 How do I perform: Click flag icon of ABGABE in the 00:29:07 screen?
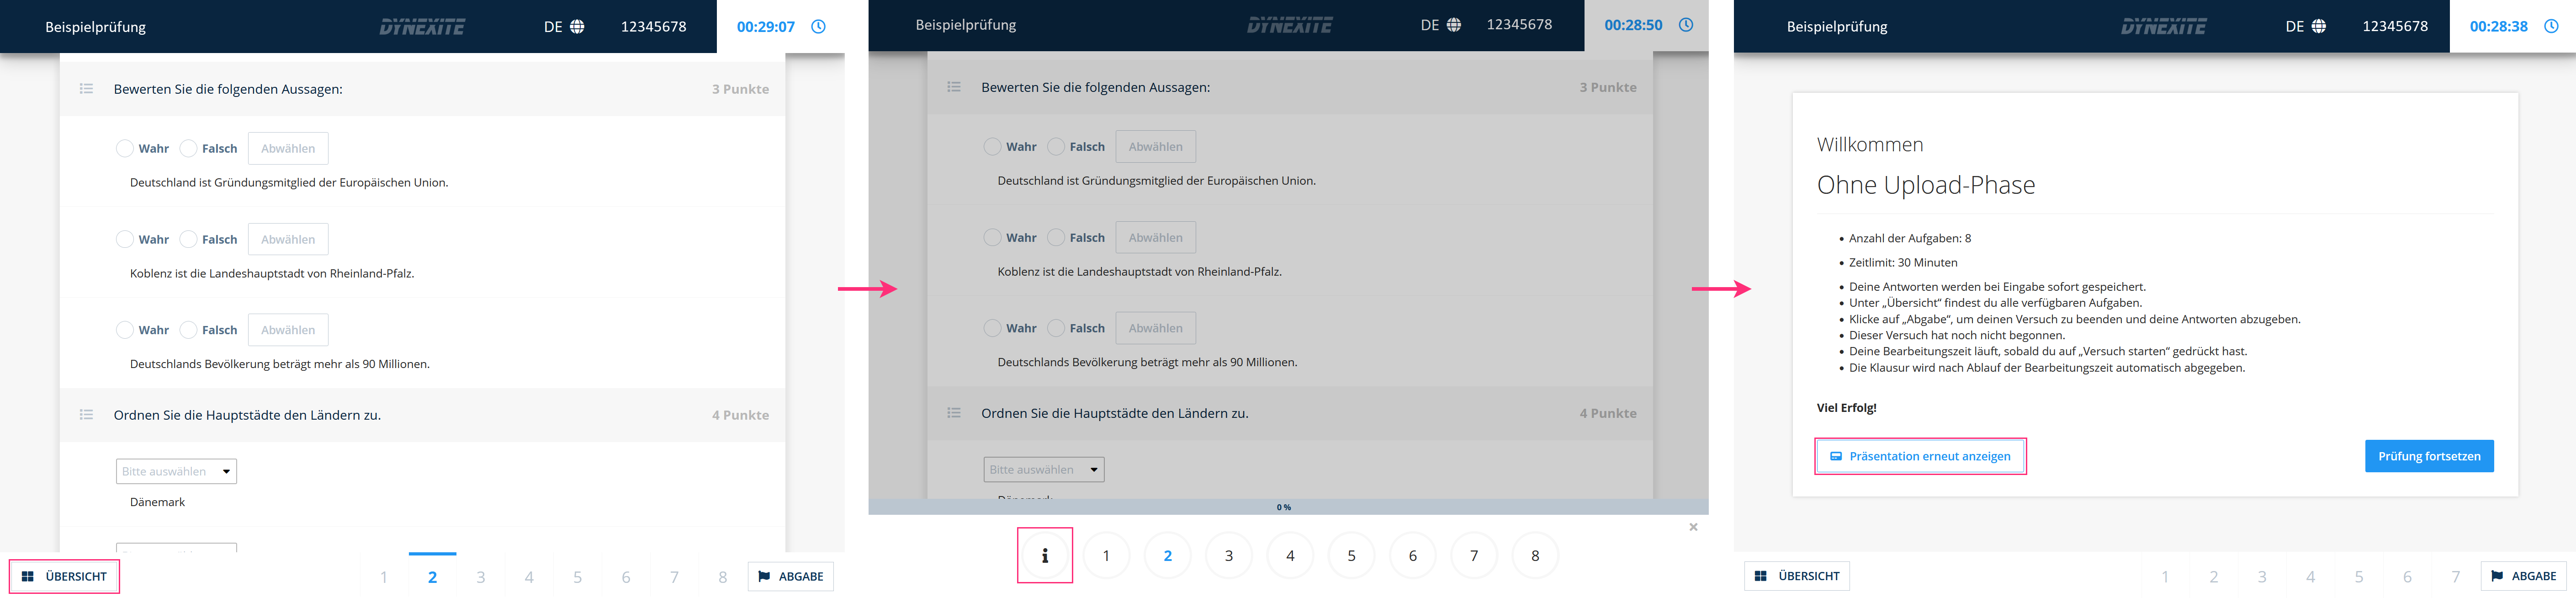[764, 576]
